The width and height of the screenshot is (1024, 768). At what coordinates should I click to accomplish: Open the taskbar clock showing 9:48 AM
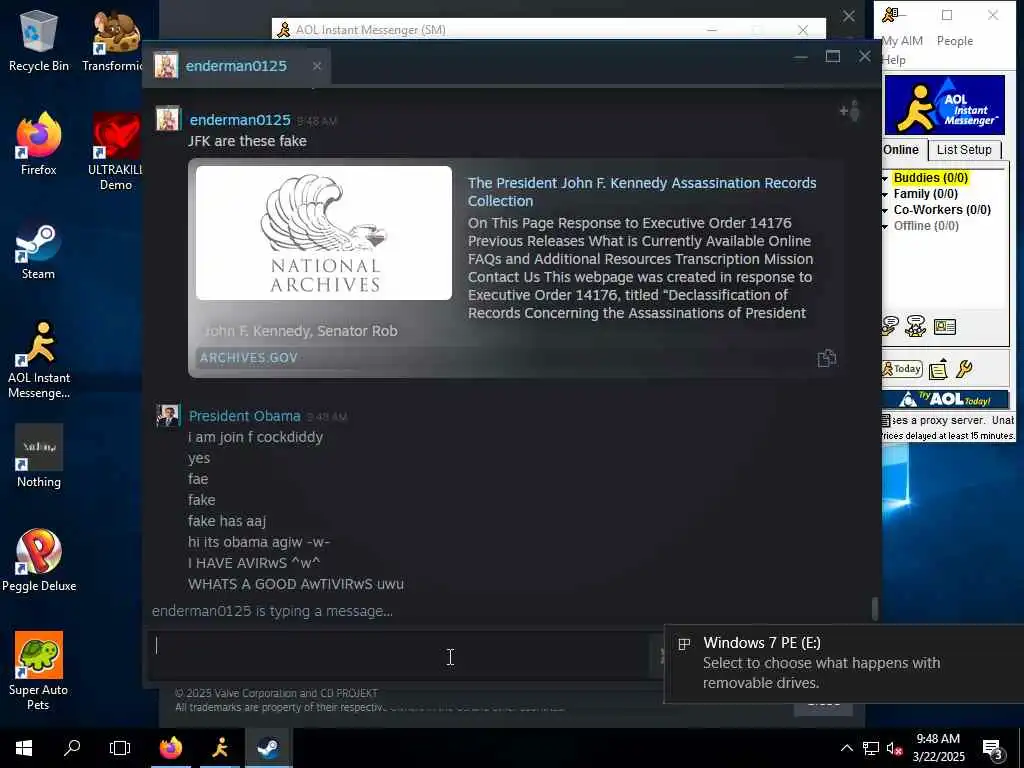[938, 748]
